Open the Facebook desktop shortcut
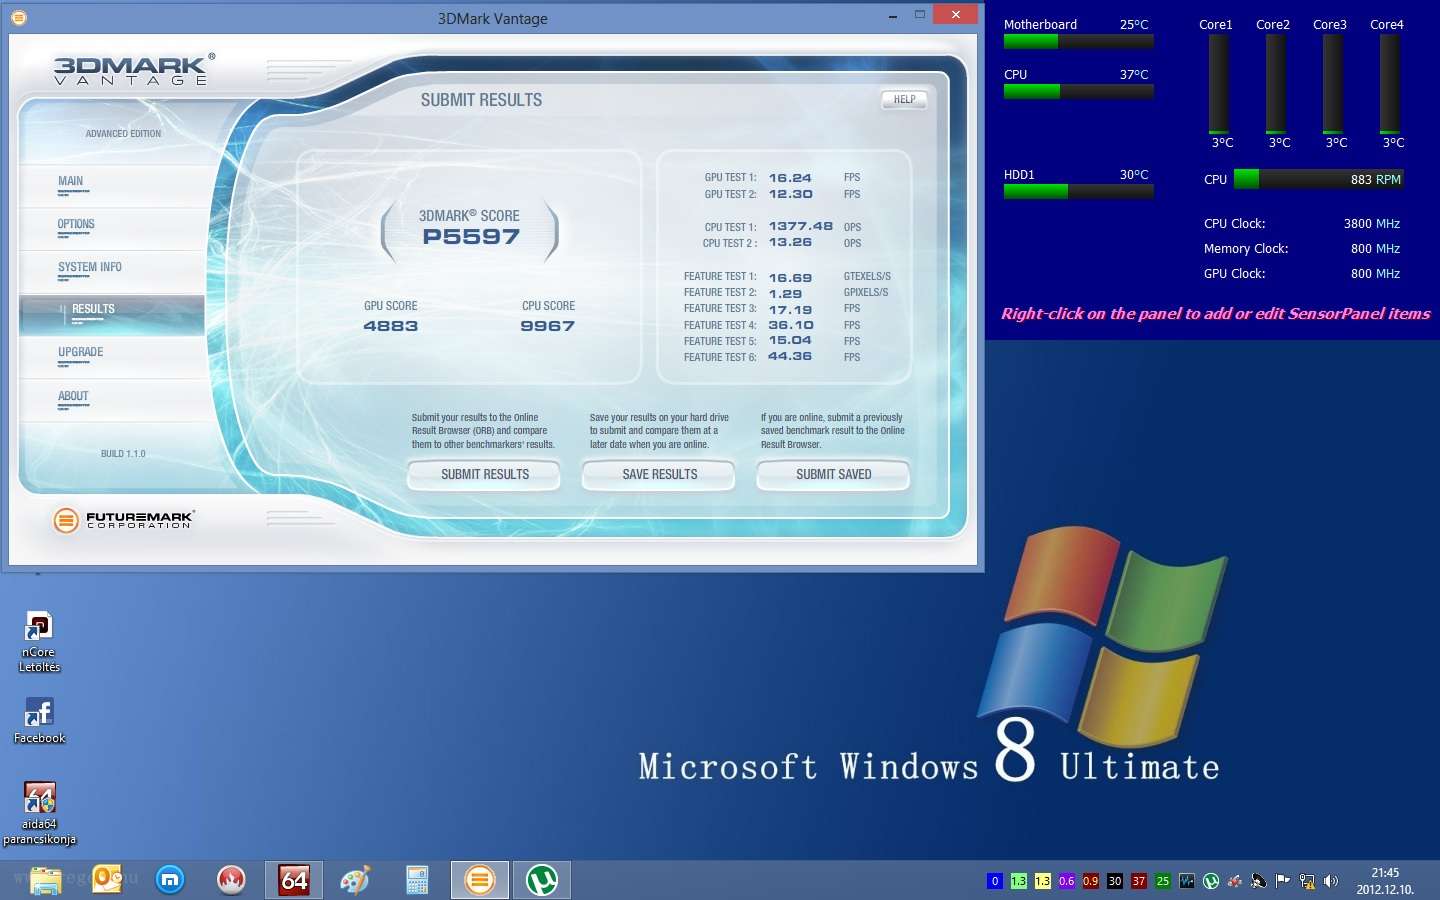Screen dimensions: 1440x900 [x=39, y=721]
